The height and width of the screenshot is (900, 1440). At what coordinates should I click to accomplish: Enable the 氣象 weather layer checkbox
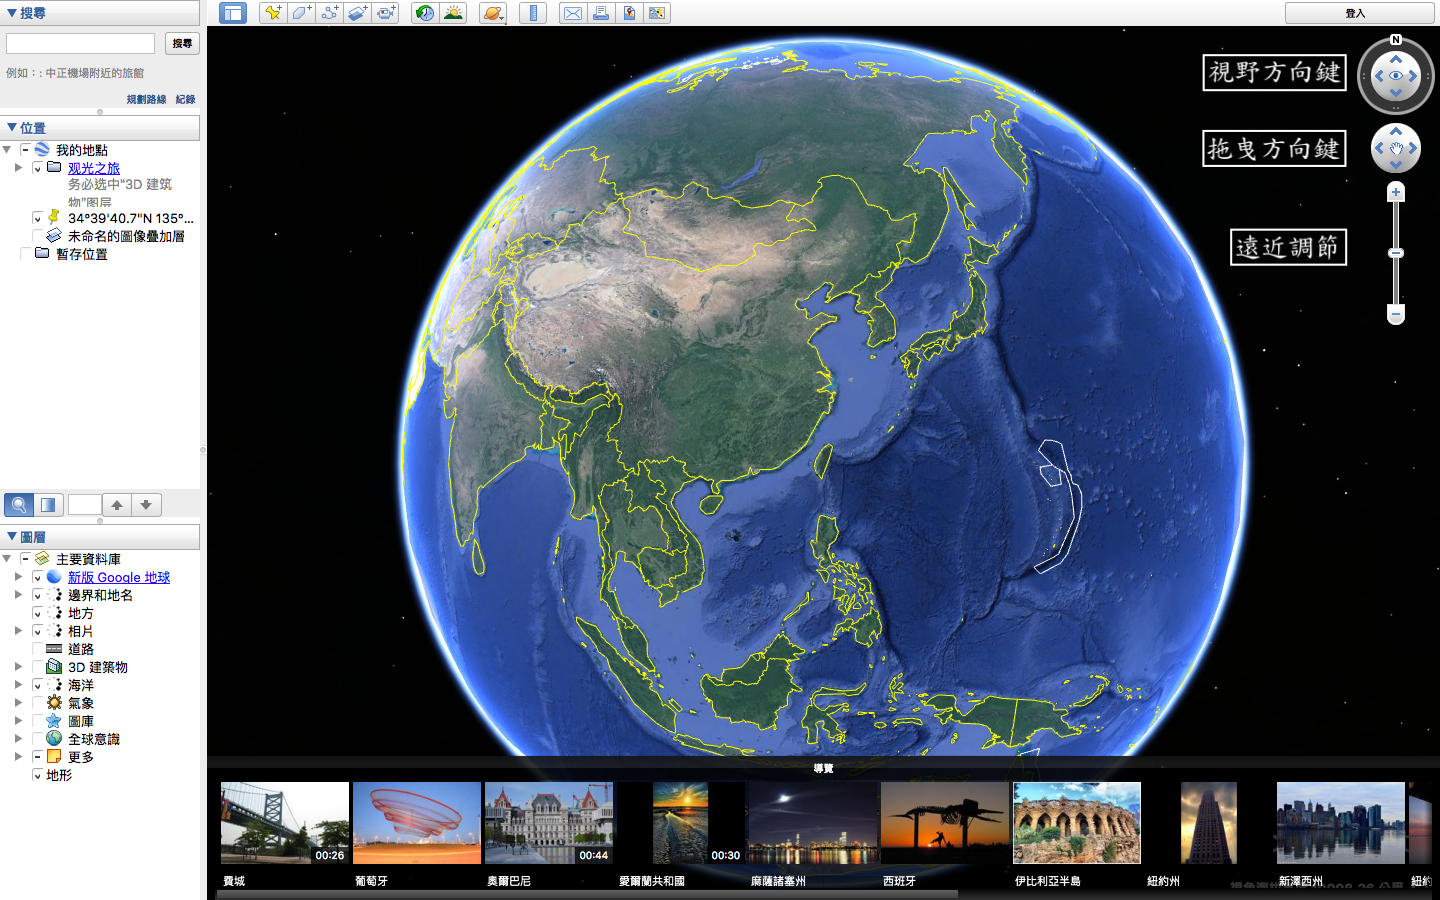[37, 703]
